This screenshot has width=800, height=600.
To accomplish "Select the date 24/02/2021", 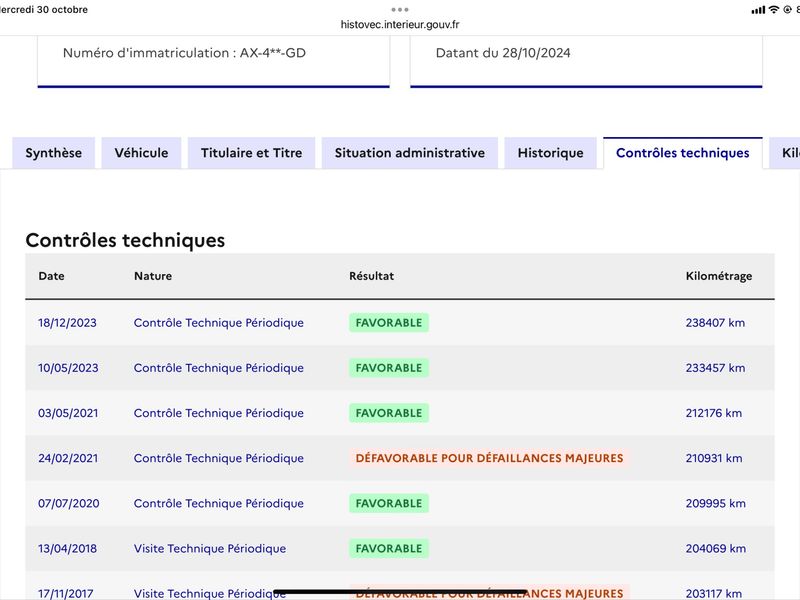I will click(68, 458).
